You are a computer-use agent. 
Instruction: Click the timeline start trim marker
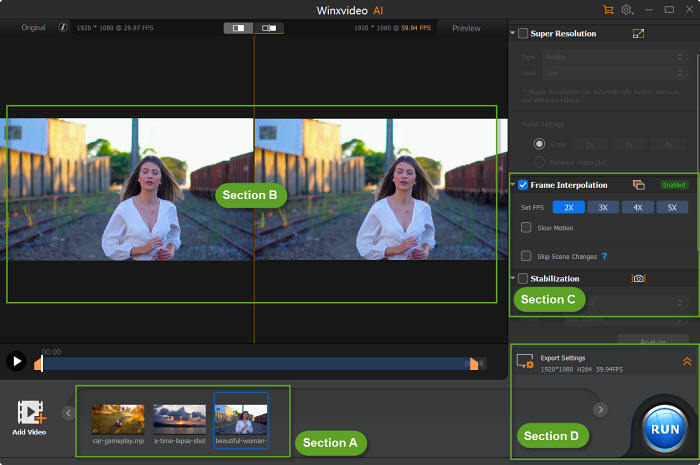click(x=38, y=364)
